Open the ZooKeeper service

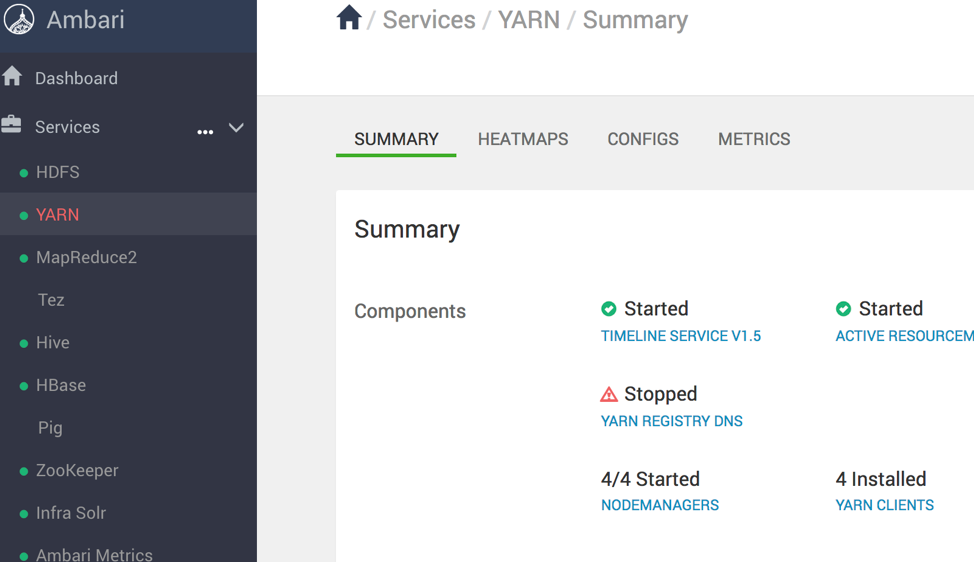[x=77, y=470]
